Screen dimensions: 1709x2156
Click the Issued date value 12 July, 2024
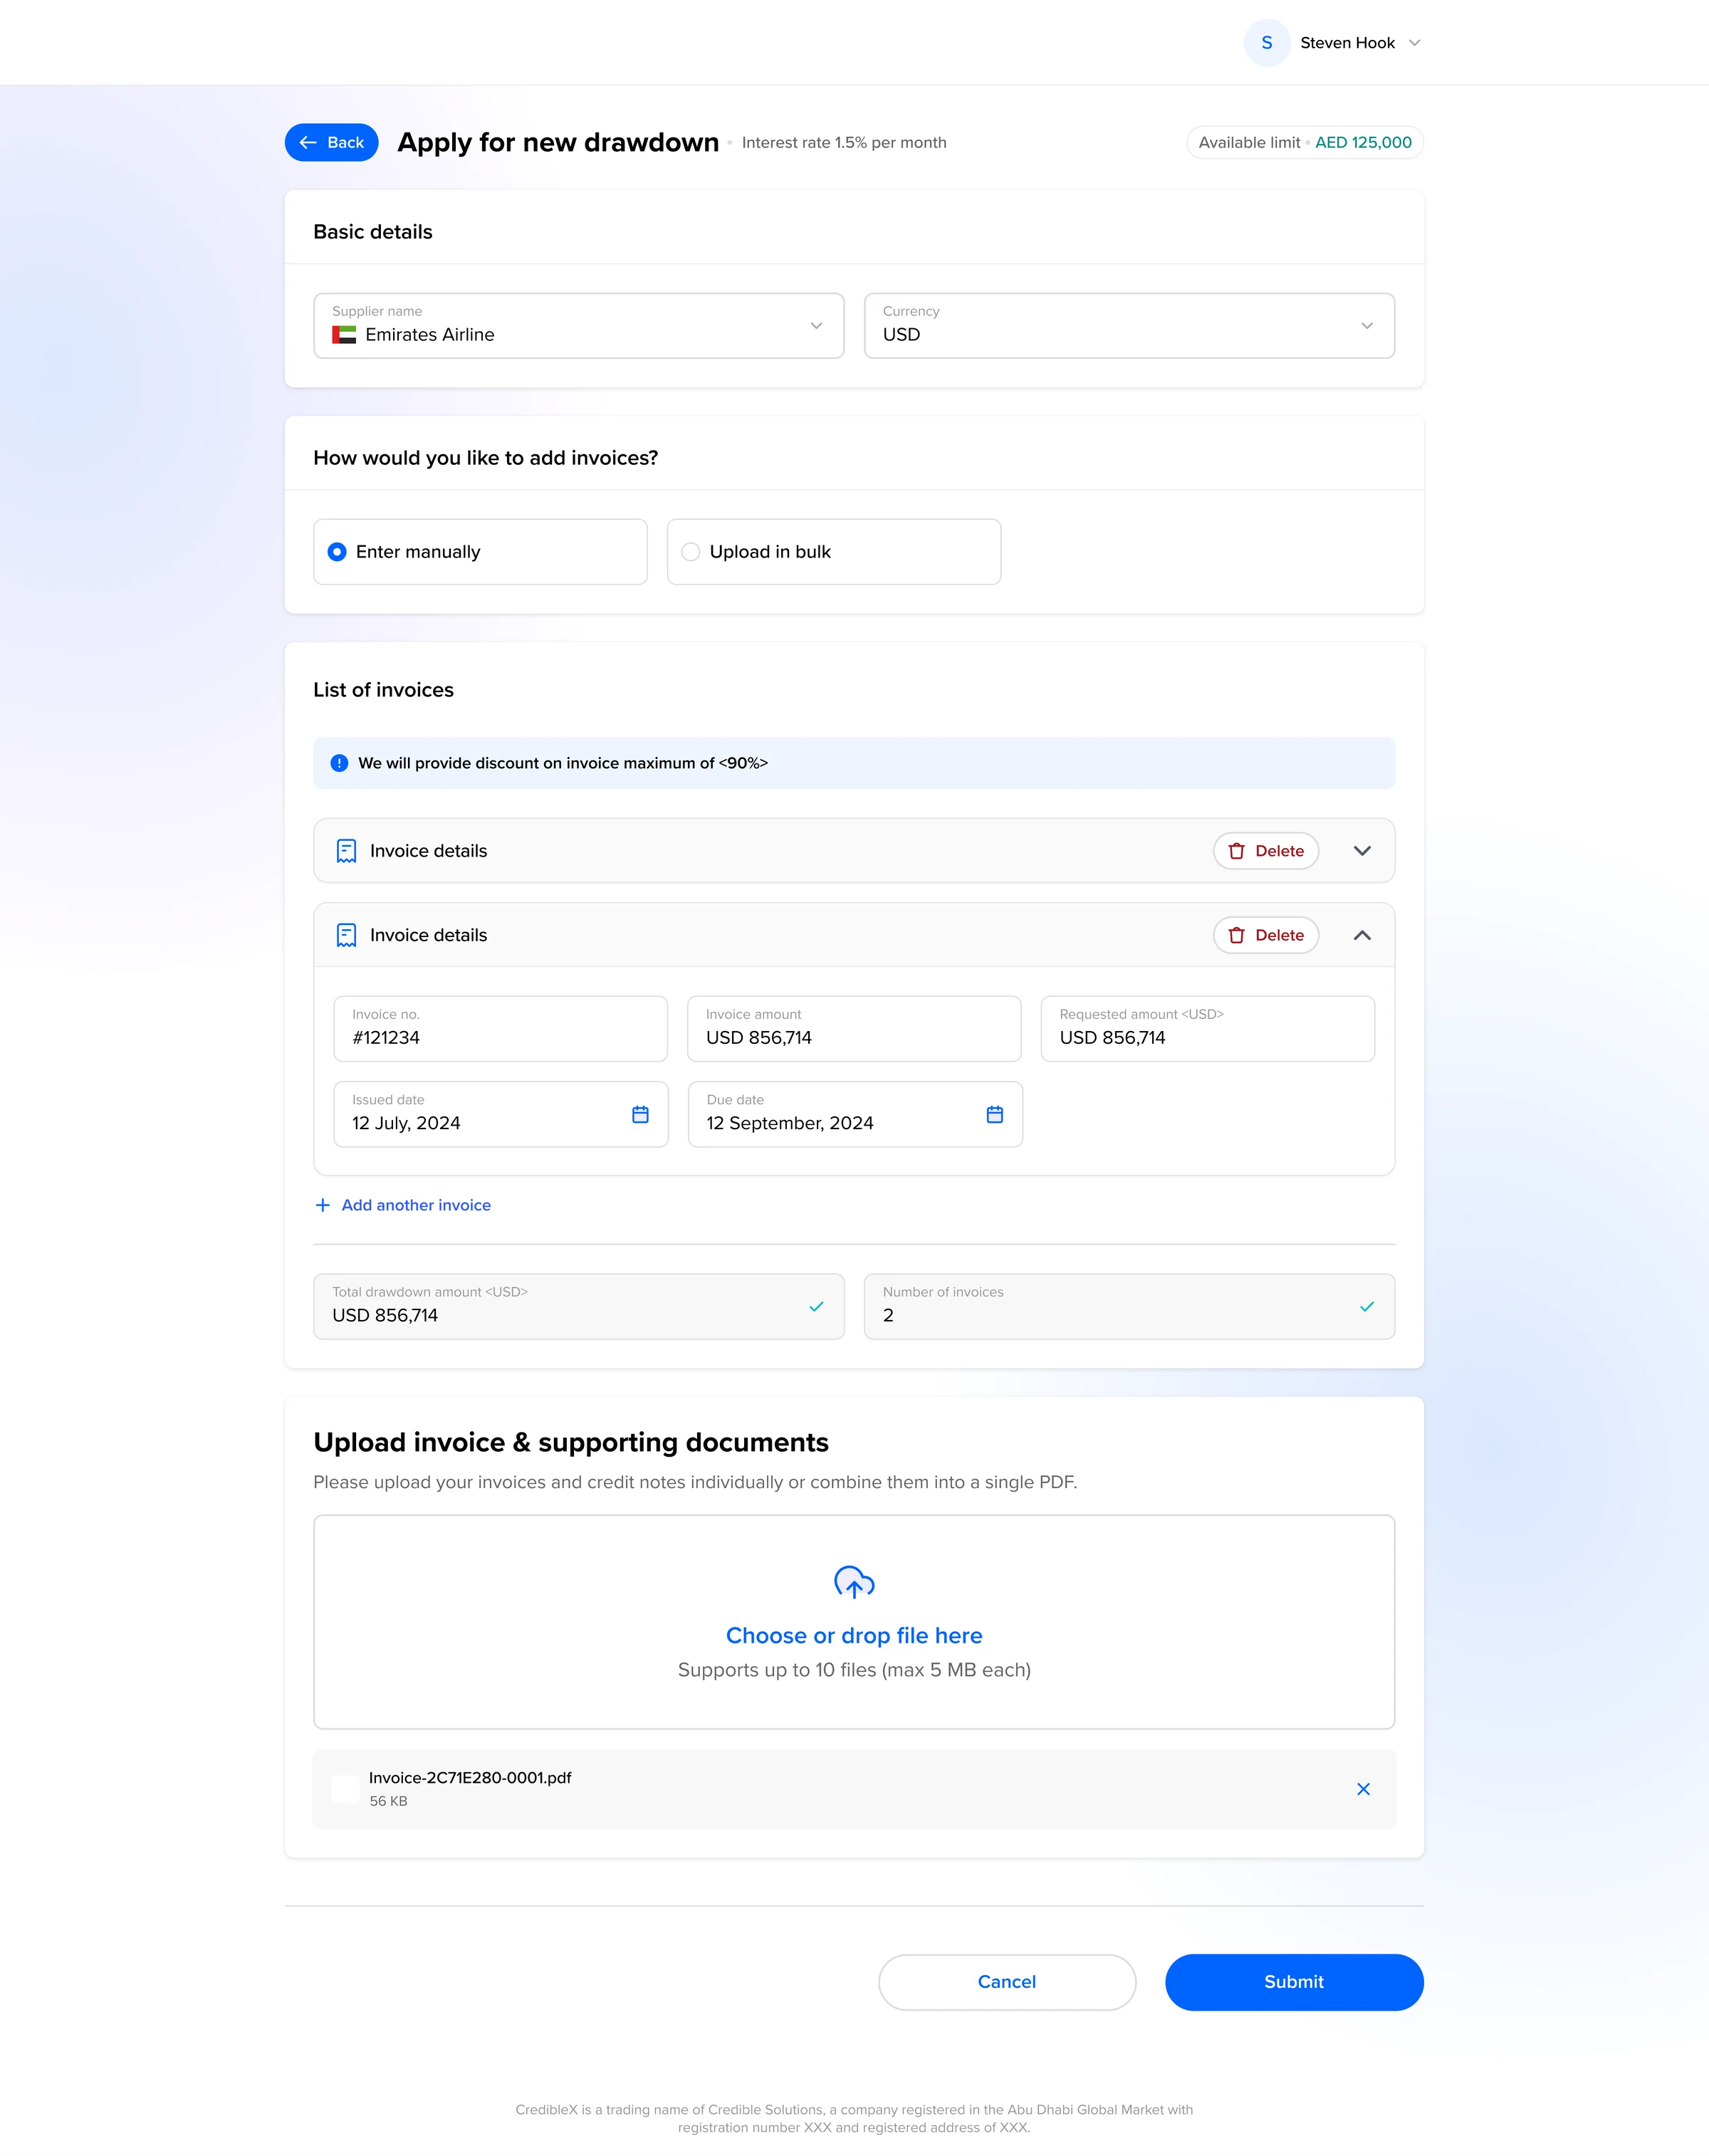pos(406,1123)
